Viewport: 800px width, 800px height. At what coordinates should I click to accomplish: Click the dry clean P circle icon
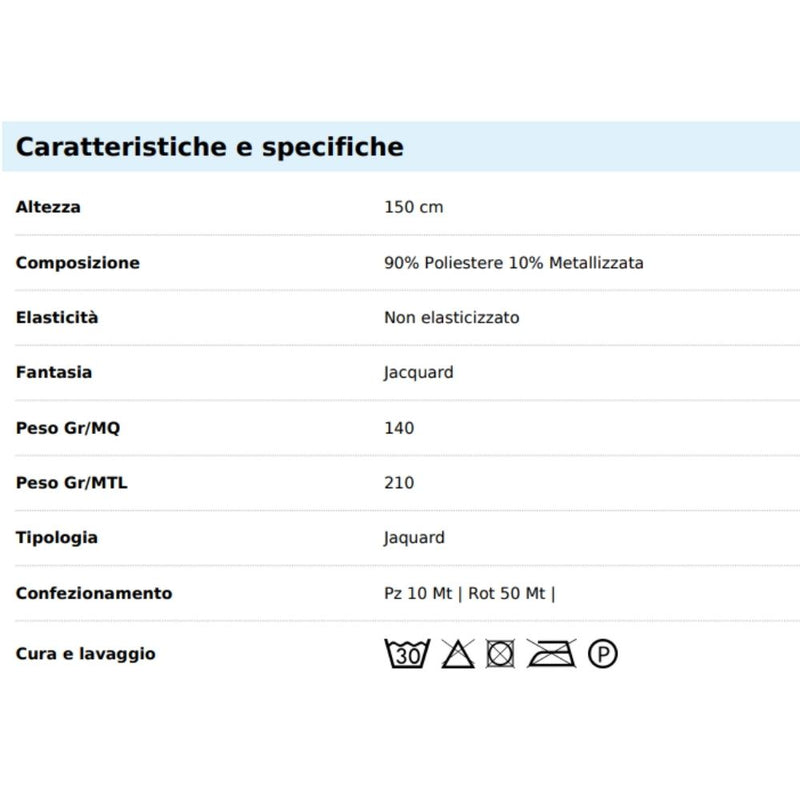603,654
